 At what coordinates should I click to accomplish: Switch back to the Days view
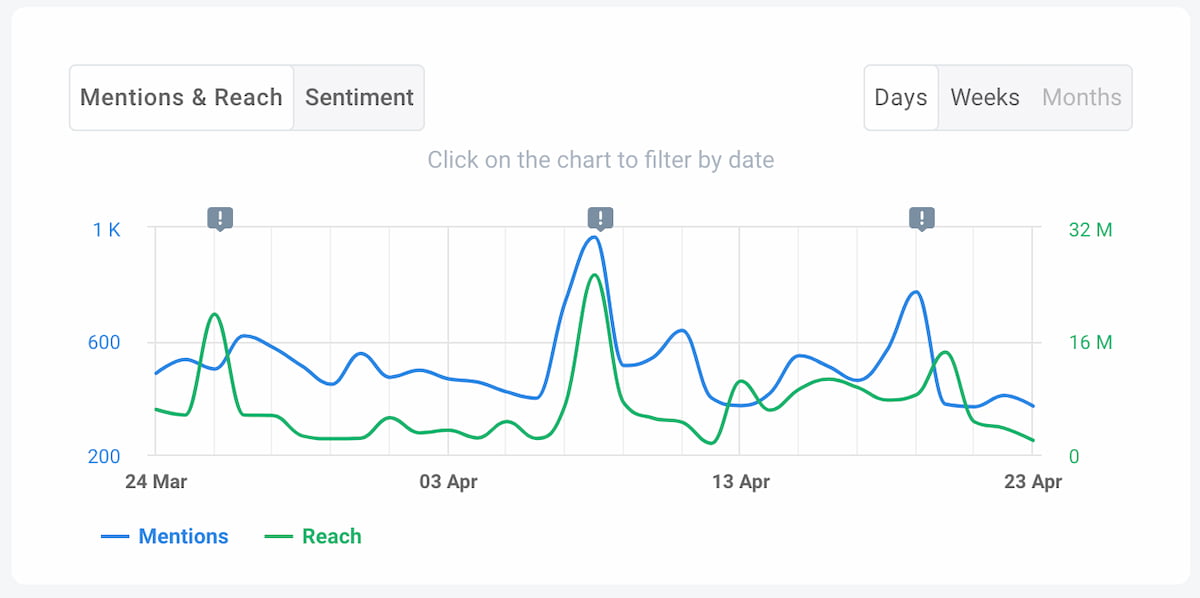click(x=900, y=97)
